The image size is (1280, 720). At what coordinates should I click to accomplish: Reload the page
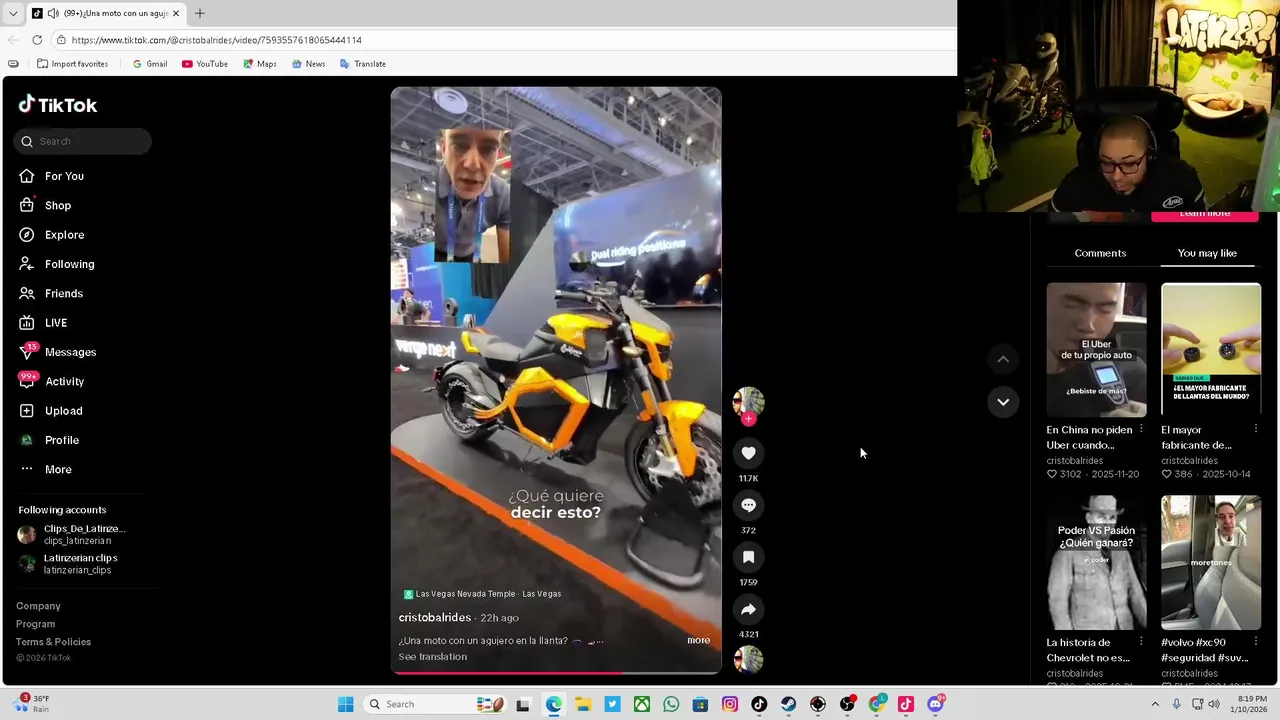tap(37, 40)
